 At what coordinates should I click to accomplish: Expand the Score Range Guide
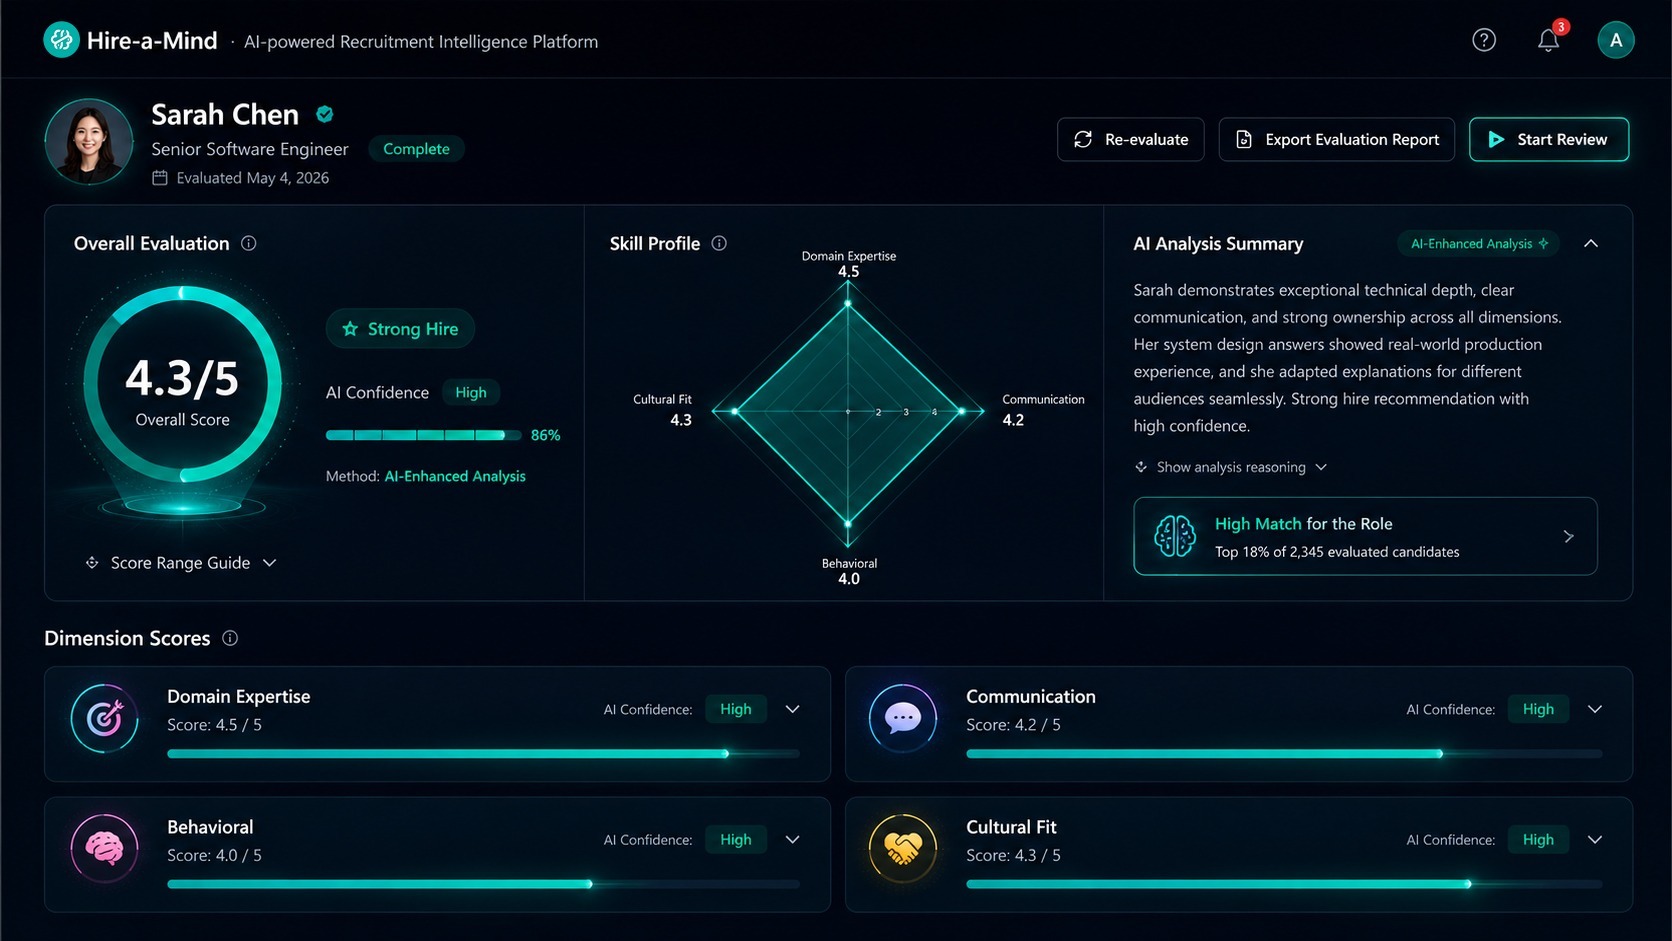181,563
